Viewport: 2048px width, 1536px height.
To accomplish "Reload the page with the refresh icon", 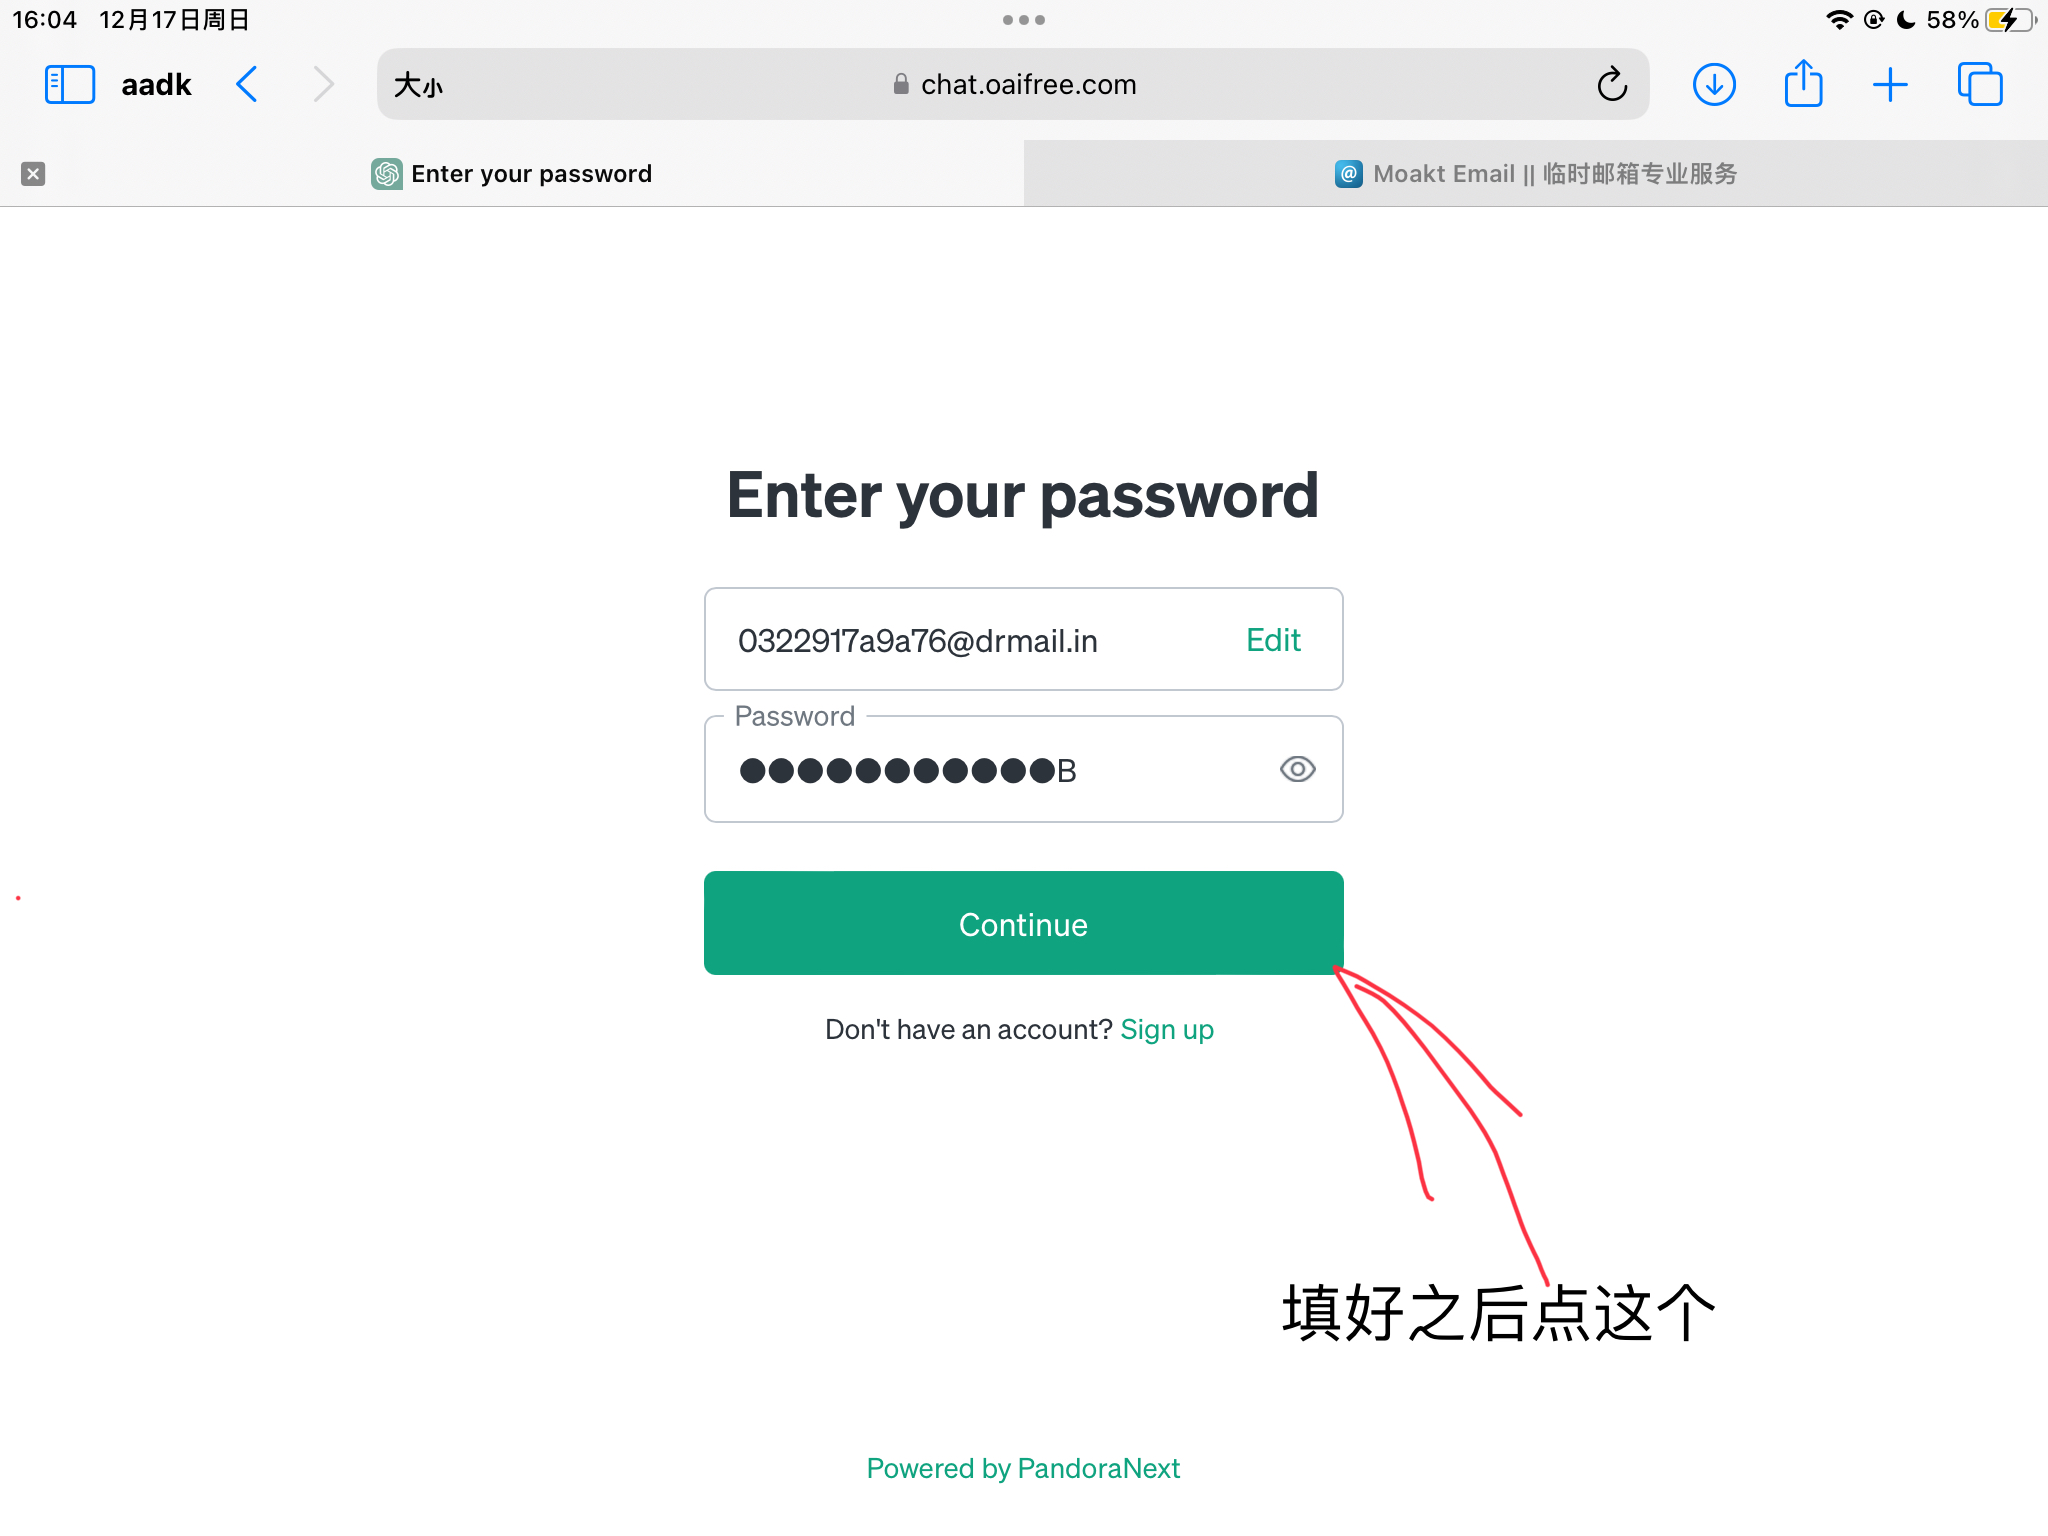I will 1611,85.
